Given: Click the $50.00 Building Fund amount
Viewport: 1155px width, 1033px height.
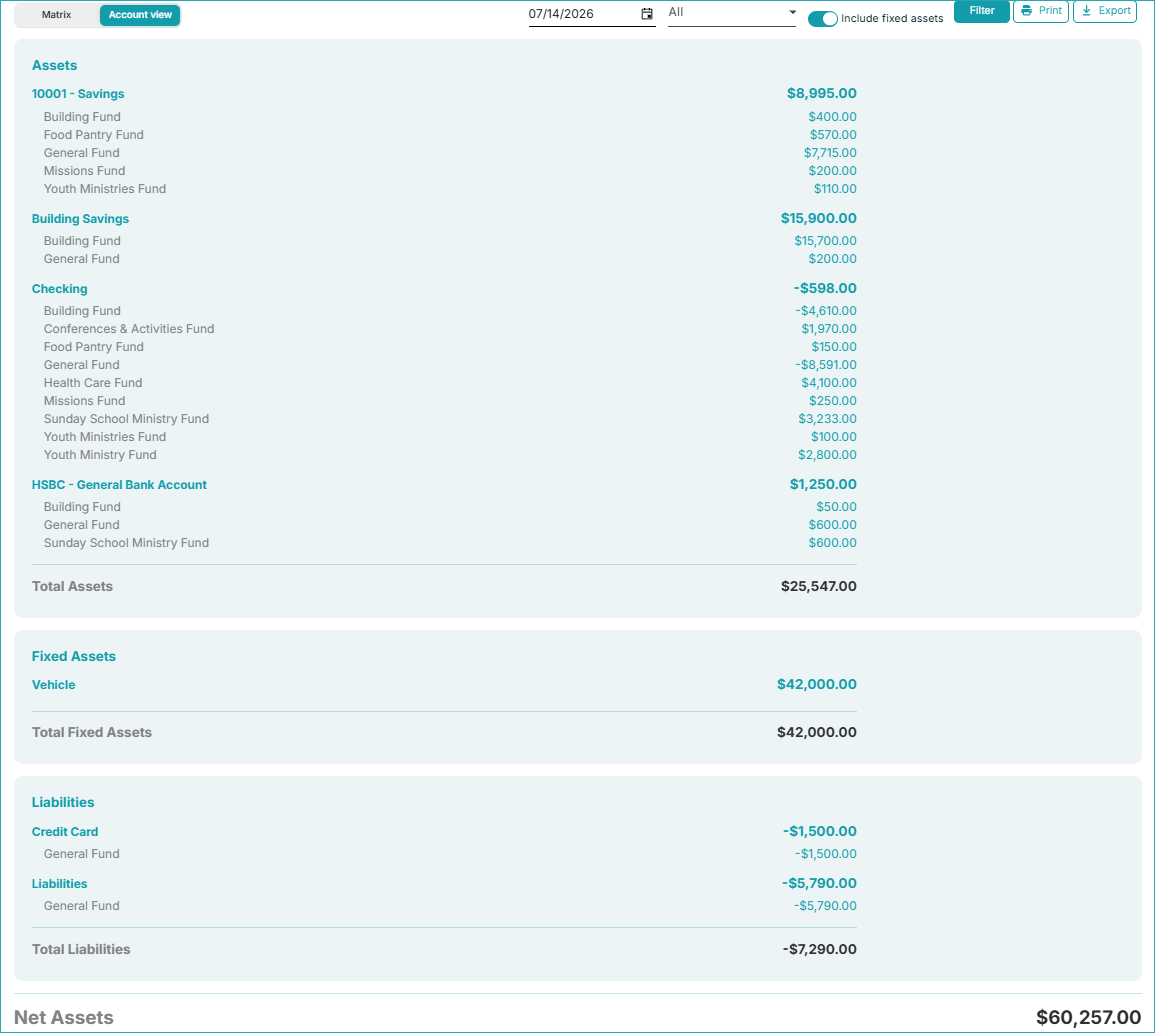Looking at the screenshot, I should point(836,507).
